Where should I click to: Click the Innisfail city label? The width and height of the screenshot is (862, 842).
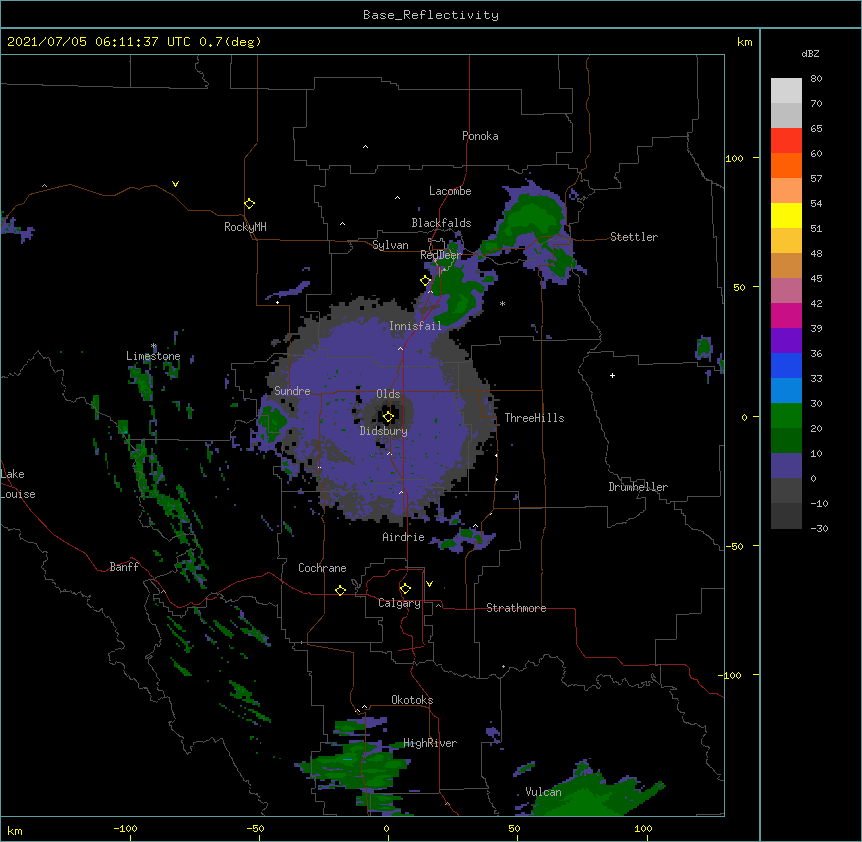[x=415, y=326]
